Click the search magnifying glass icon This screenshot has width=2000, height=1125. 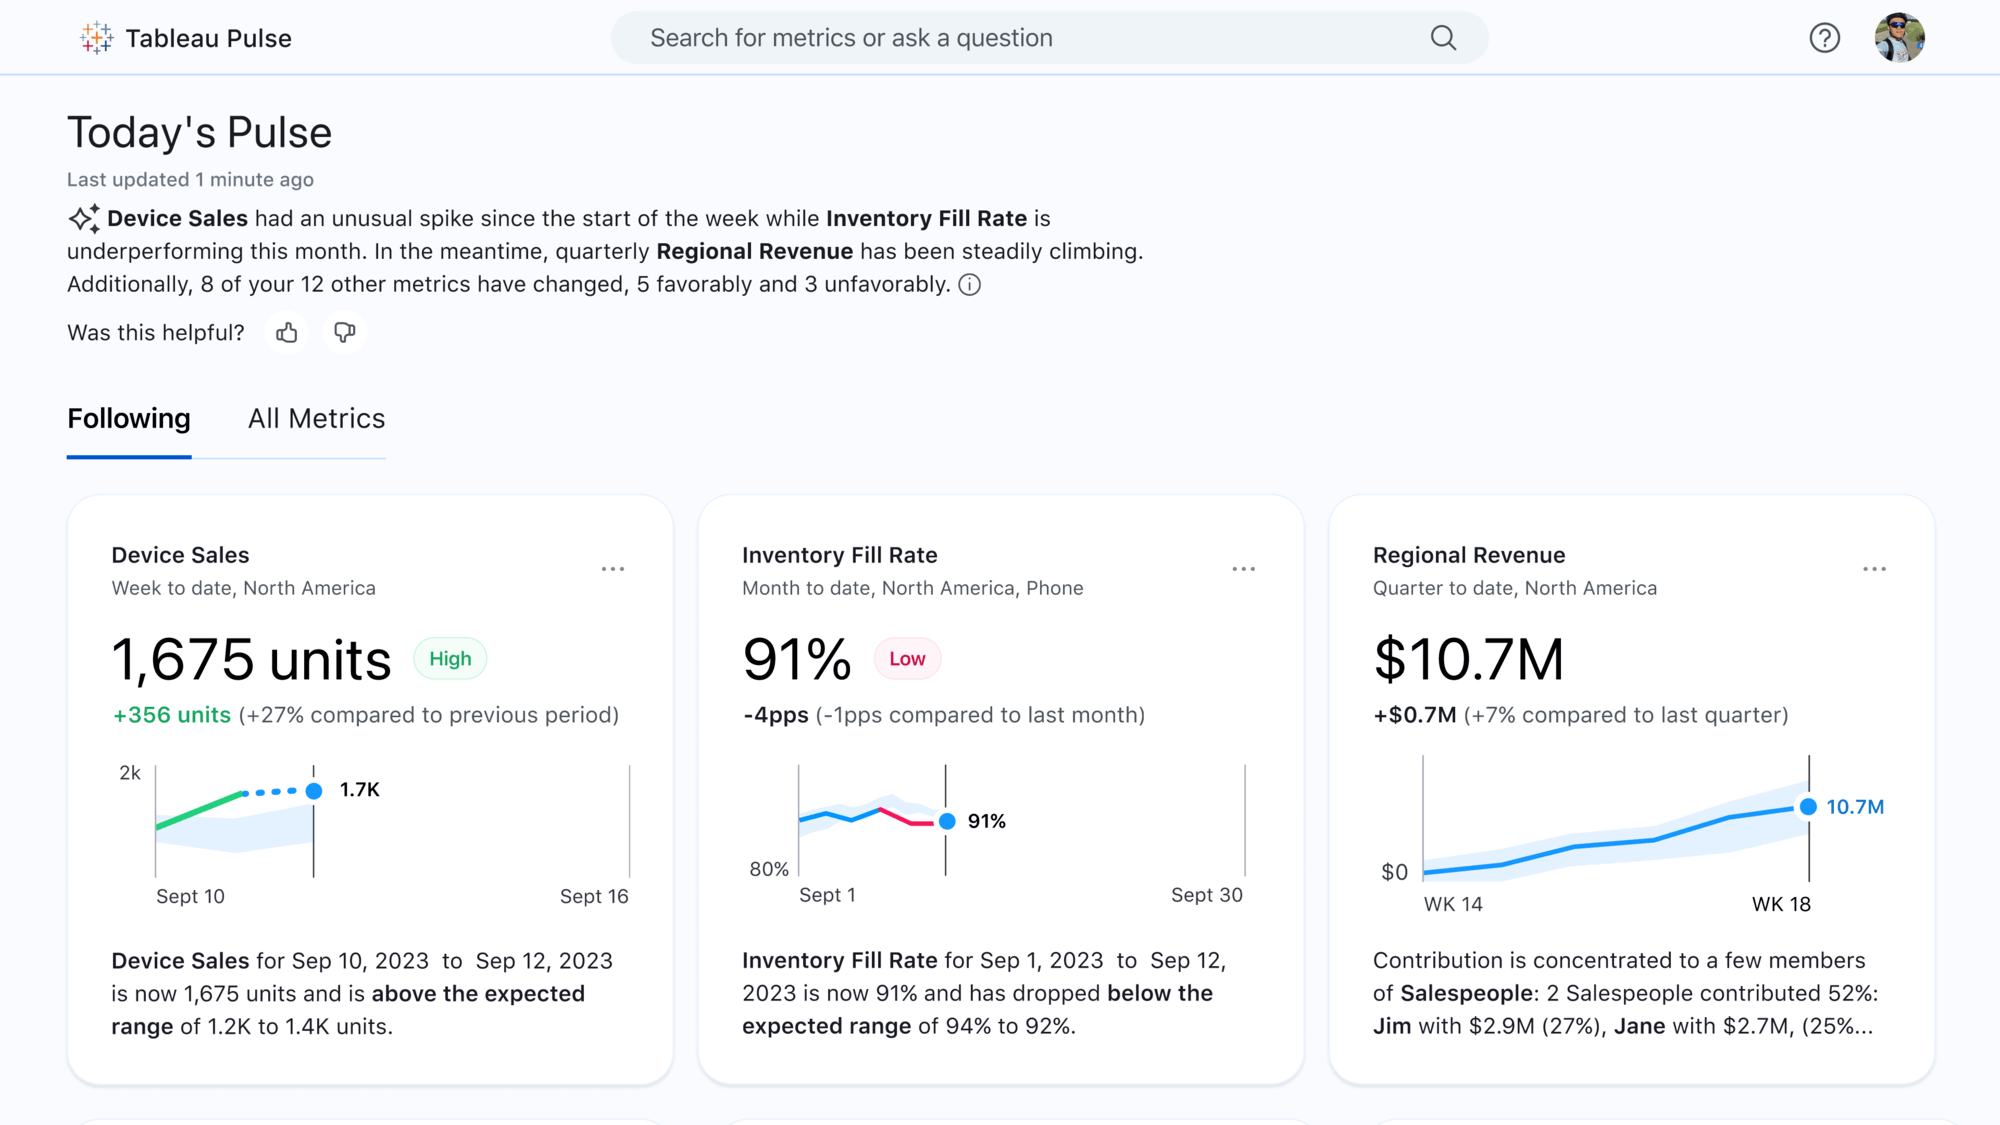pos(1442,37)
